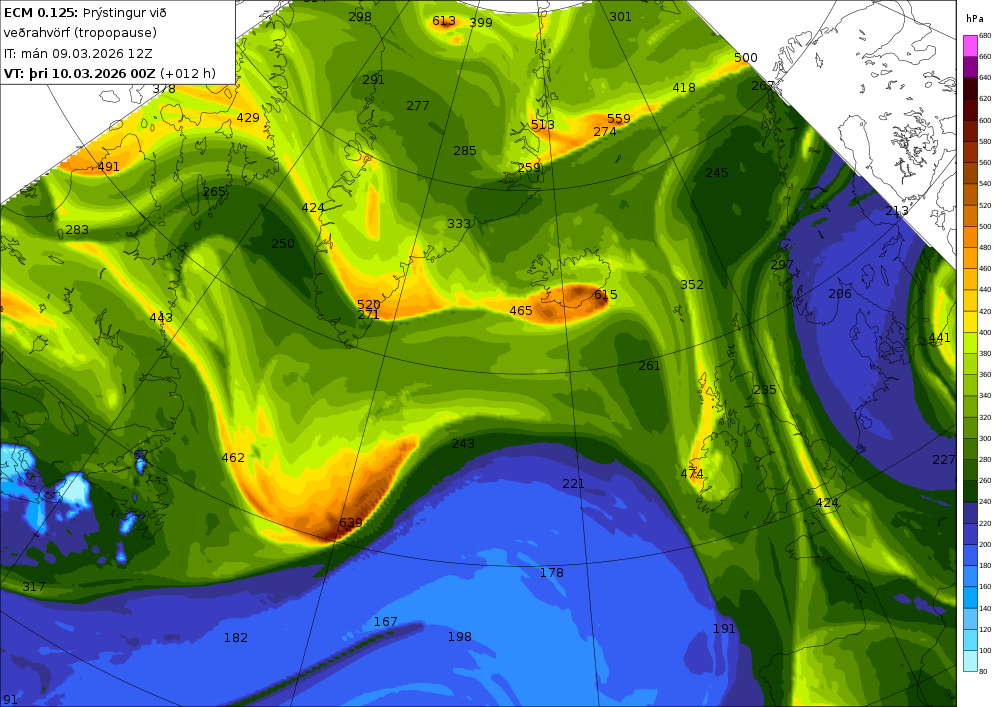Click the dark brown legend band between 620 and 640

point(970,88)
